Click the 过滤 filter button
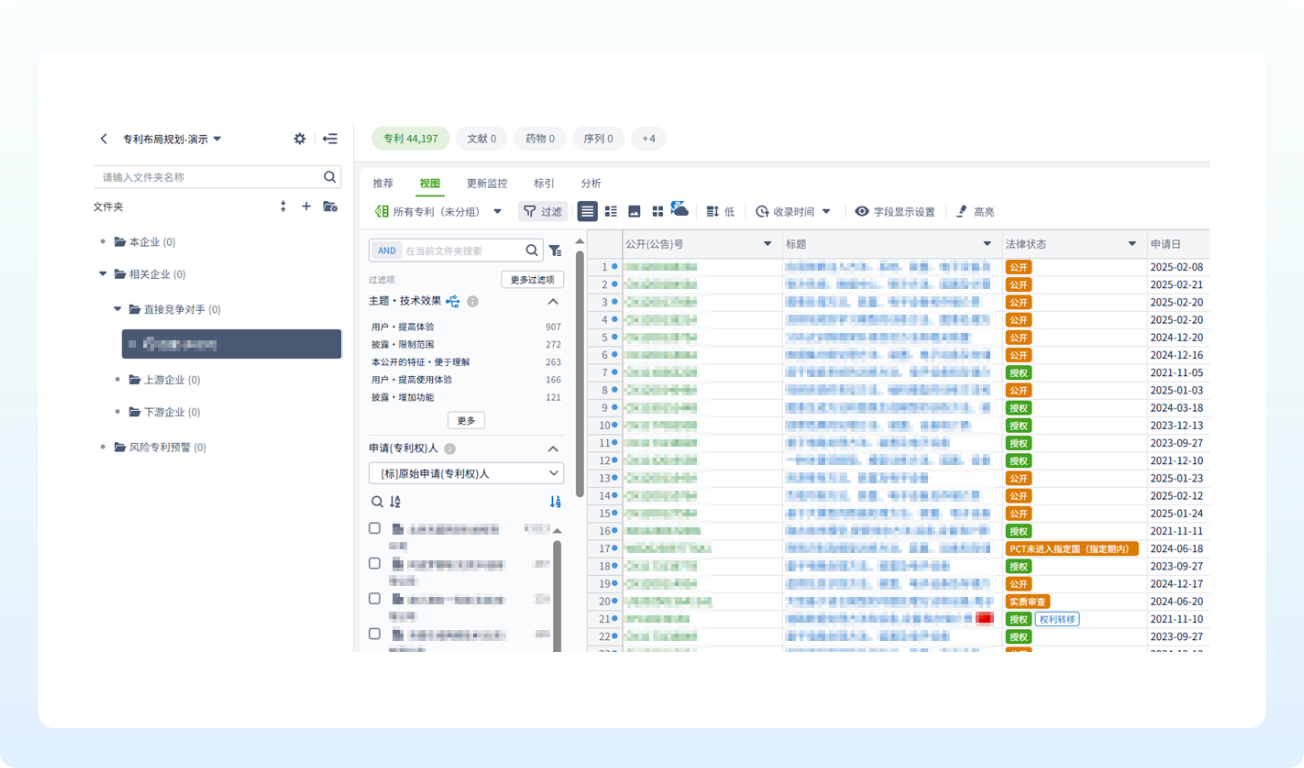The height and width of the screenshot is (768, 1304). point(542,212)
